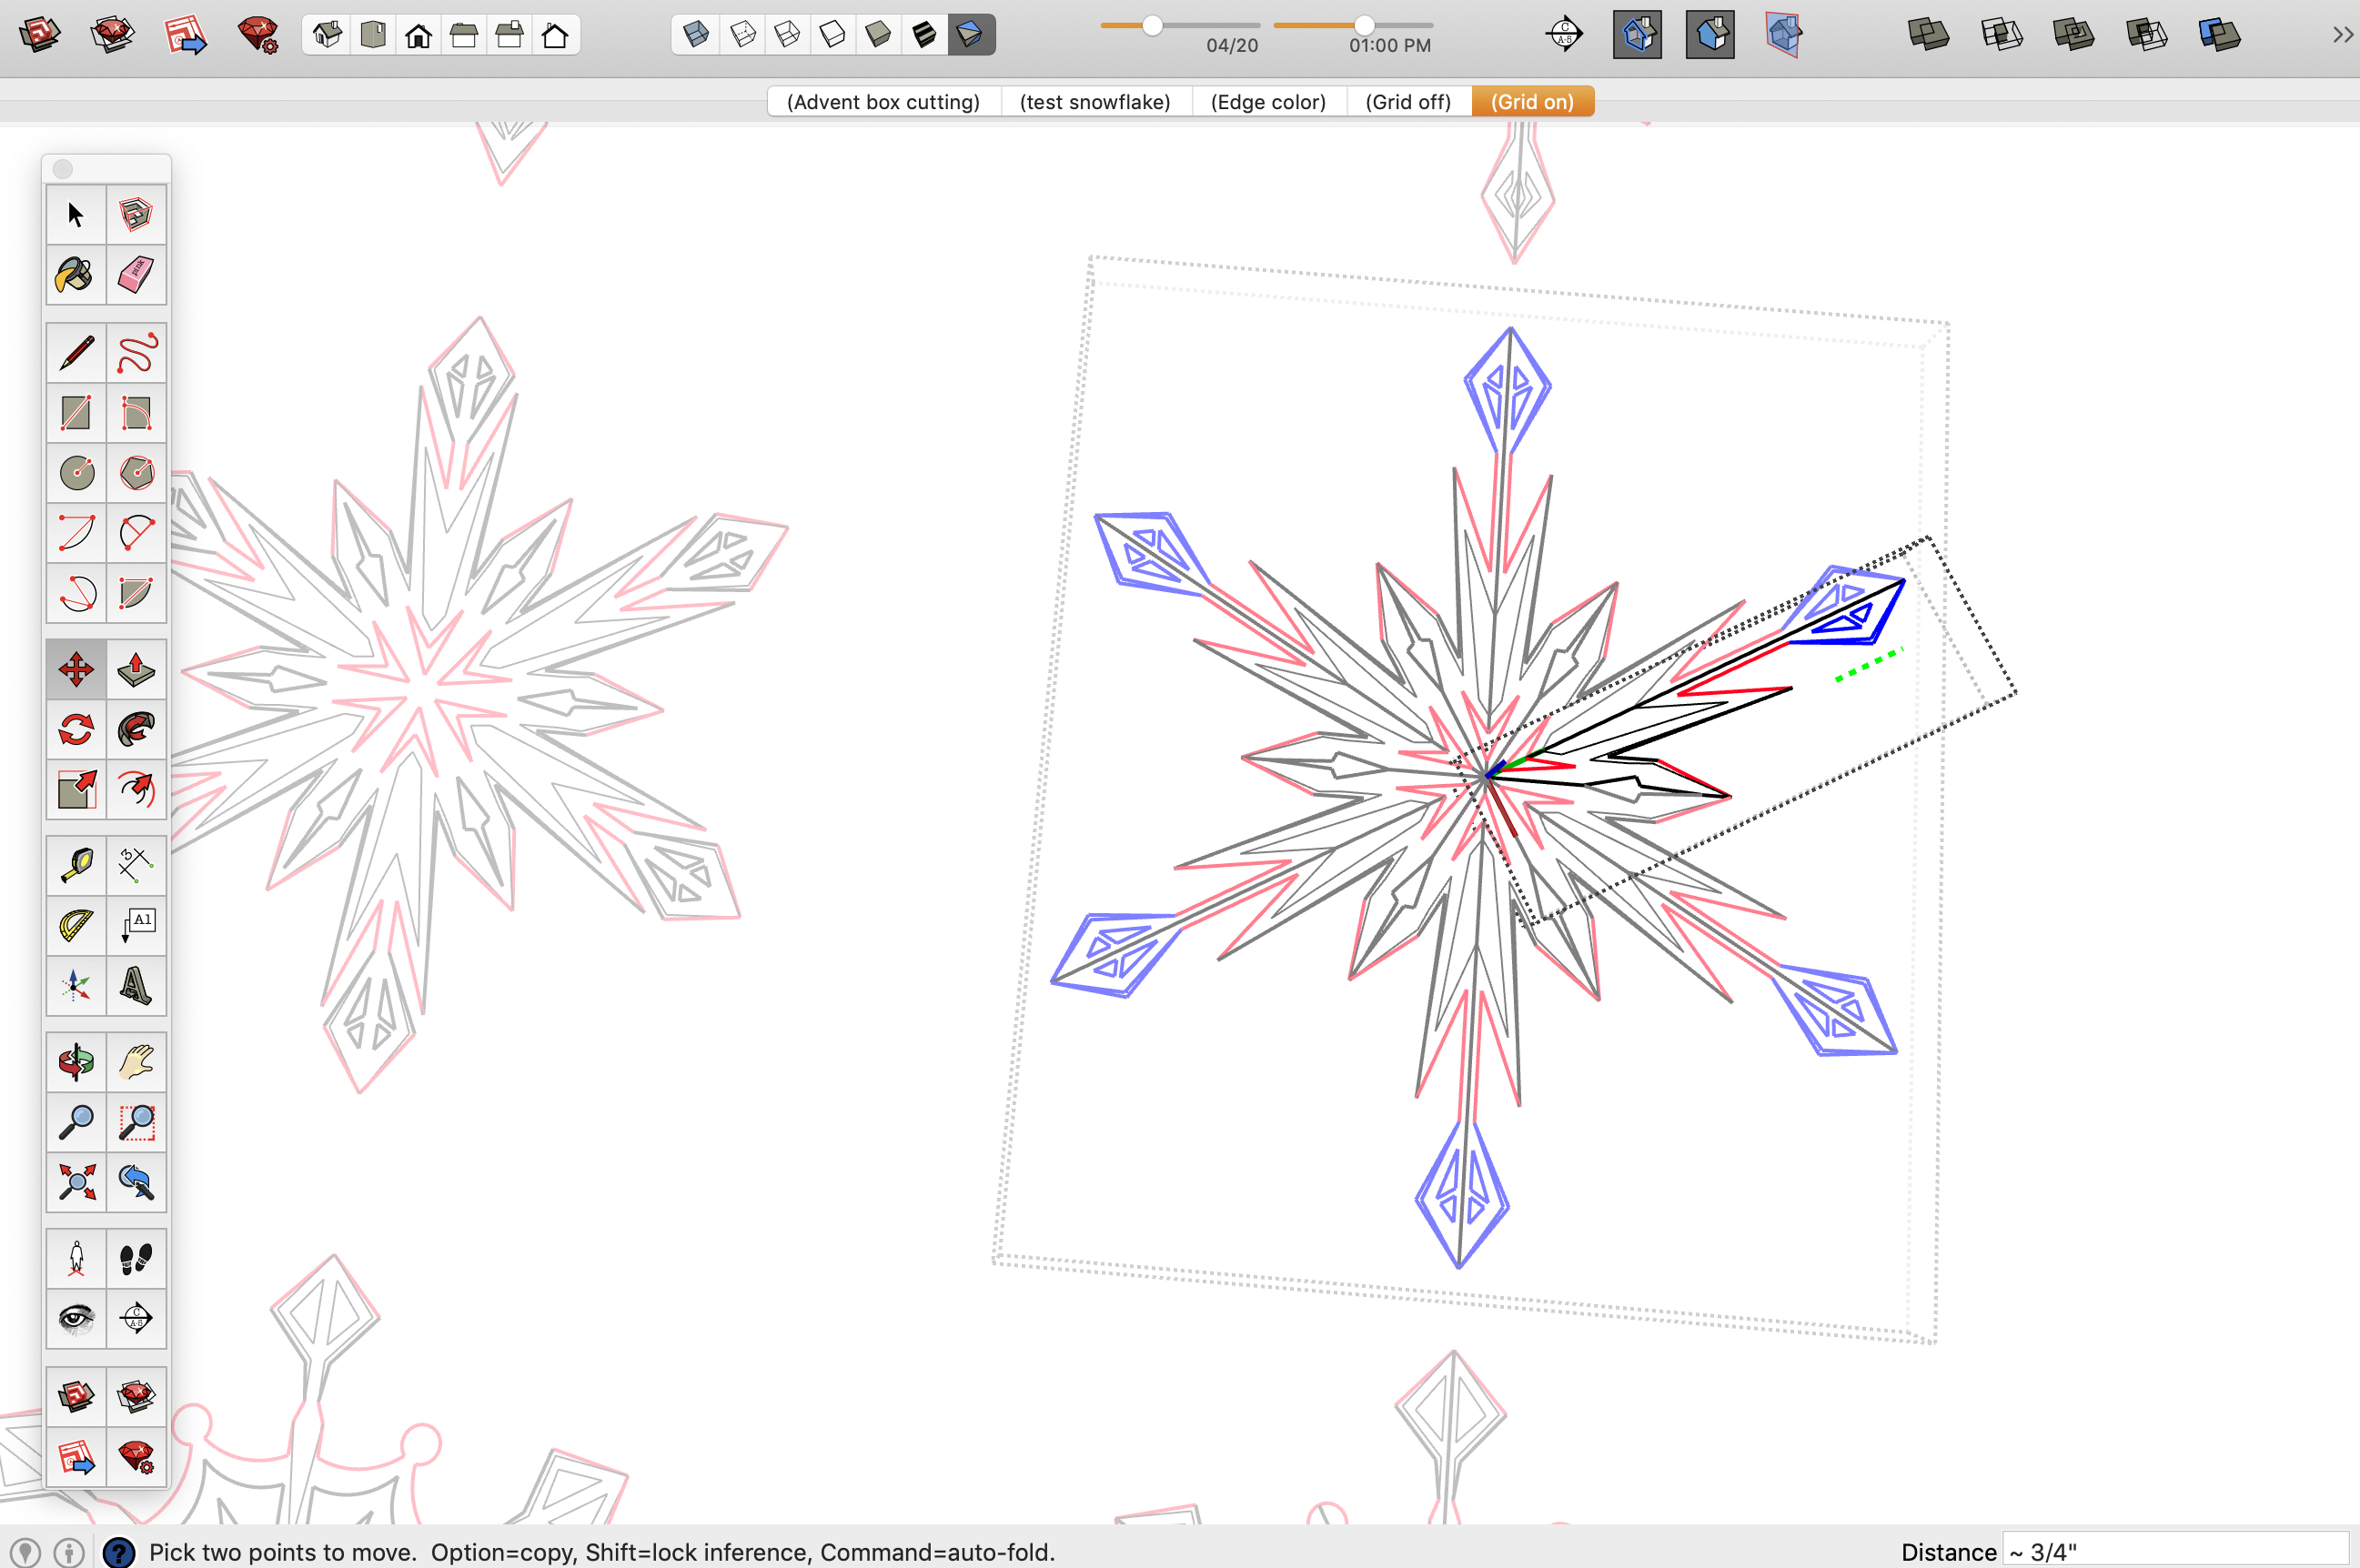This screenshot has width=2360, height=1568.
Task: Click the Rotate tool icon
Action: (76, 725)
